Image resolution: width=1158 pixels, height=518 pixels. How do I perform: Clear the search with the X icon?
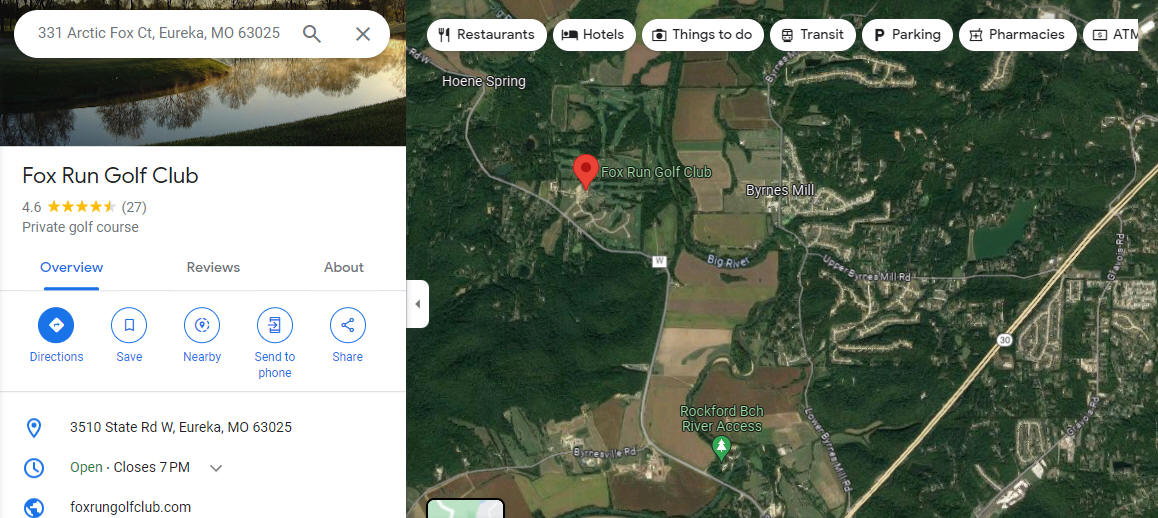pos(363,34)
